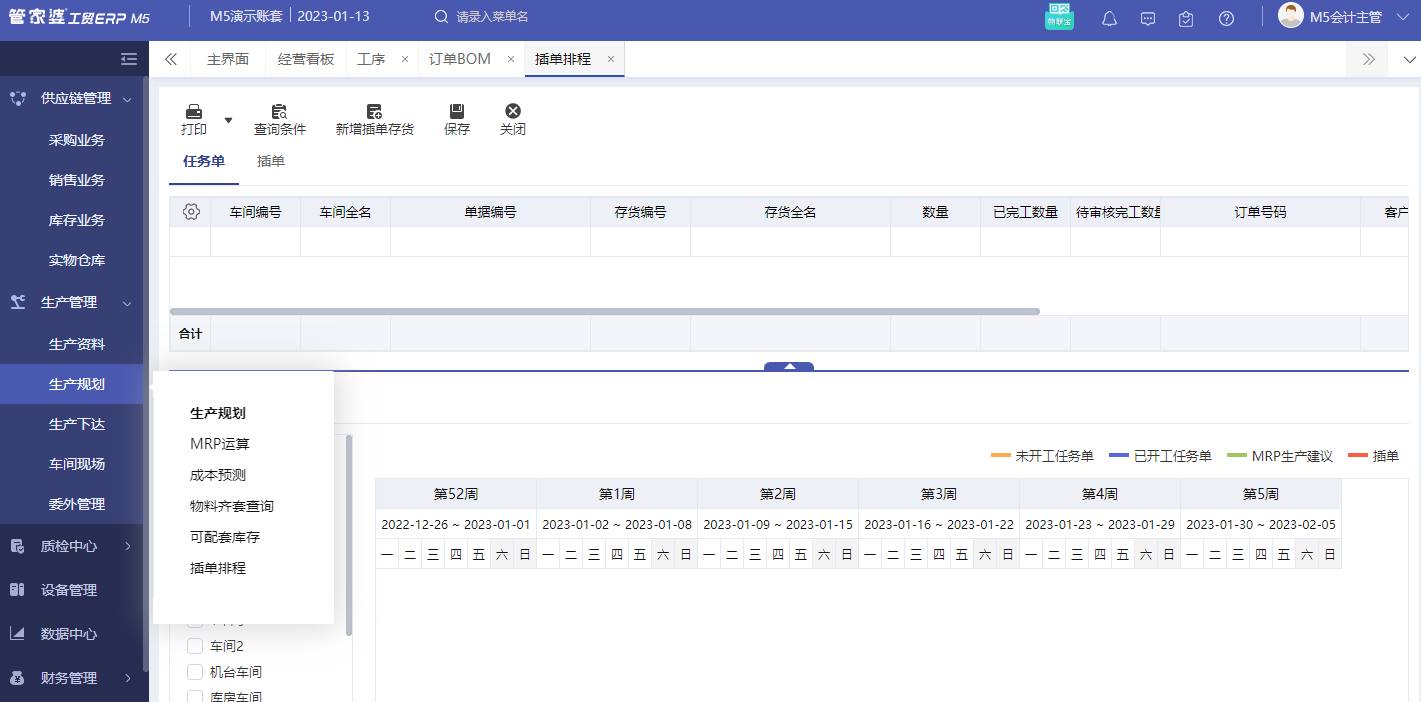Open the print options dropdown arrow

click(228, 118)
